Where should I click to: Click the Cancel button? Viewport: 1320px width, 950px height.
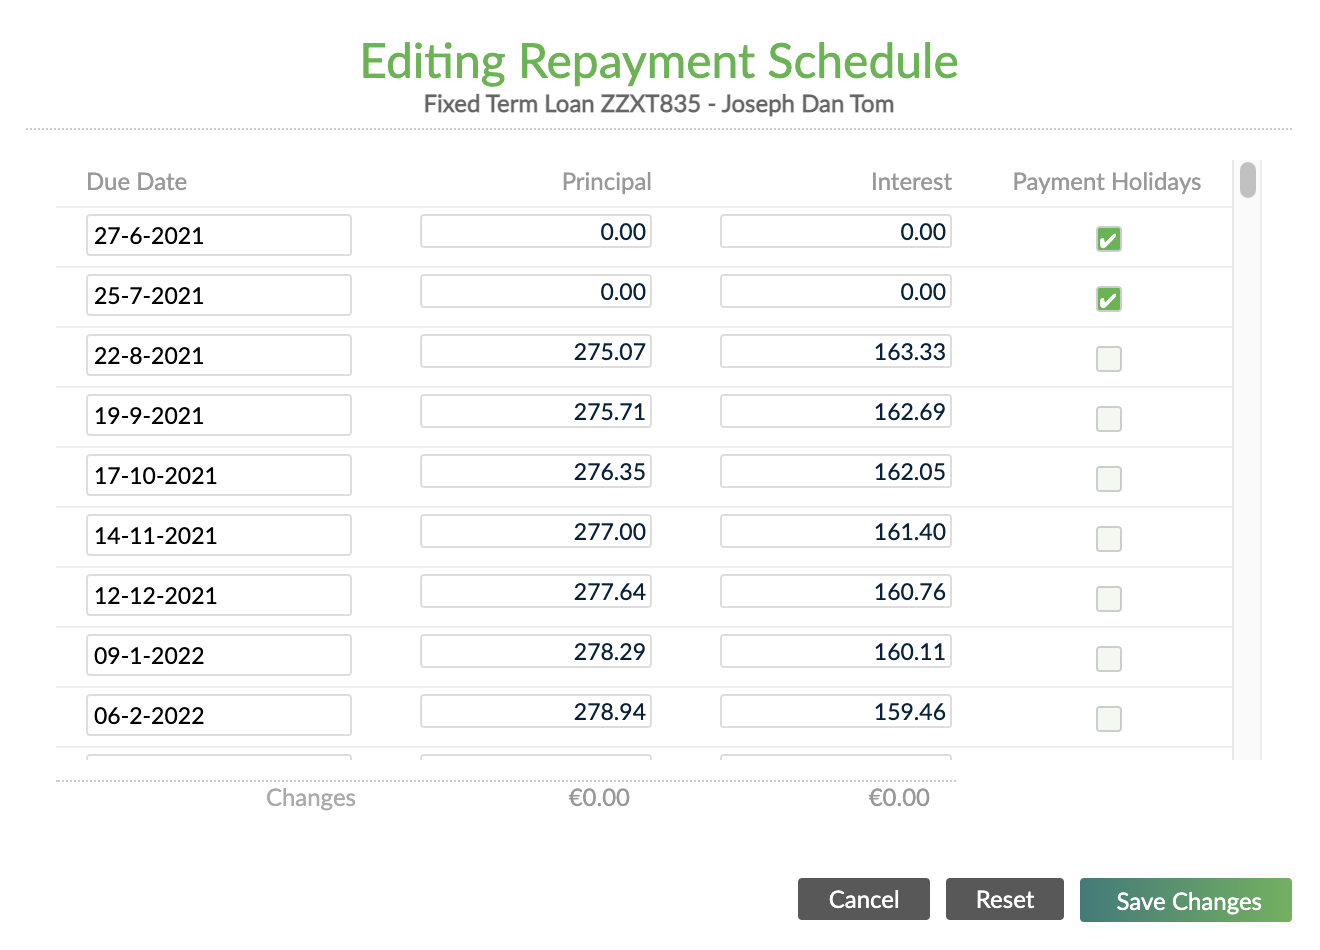click(863, 899)
